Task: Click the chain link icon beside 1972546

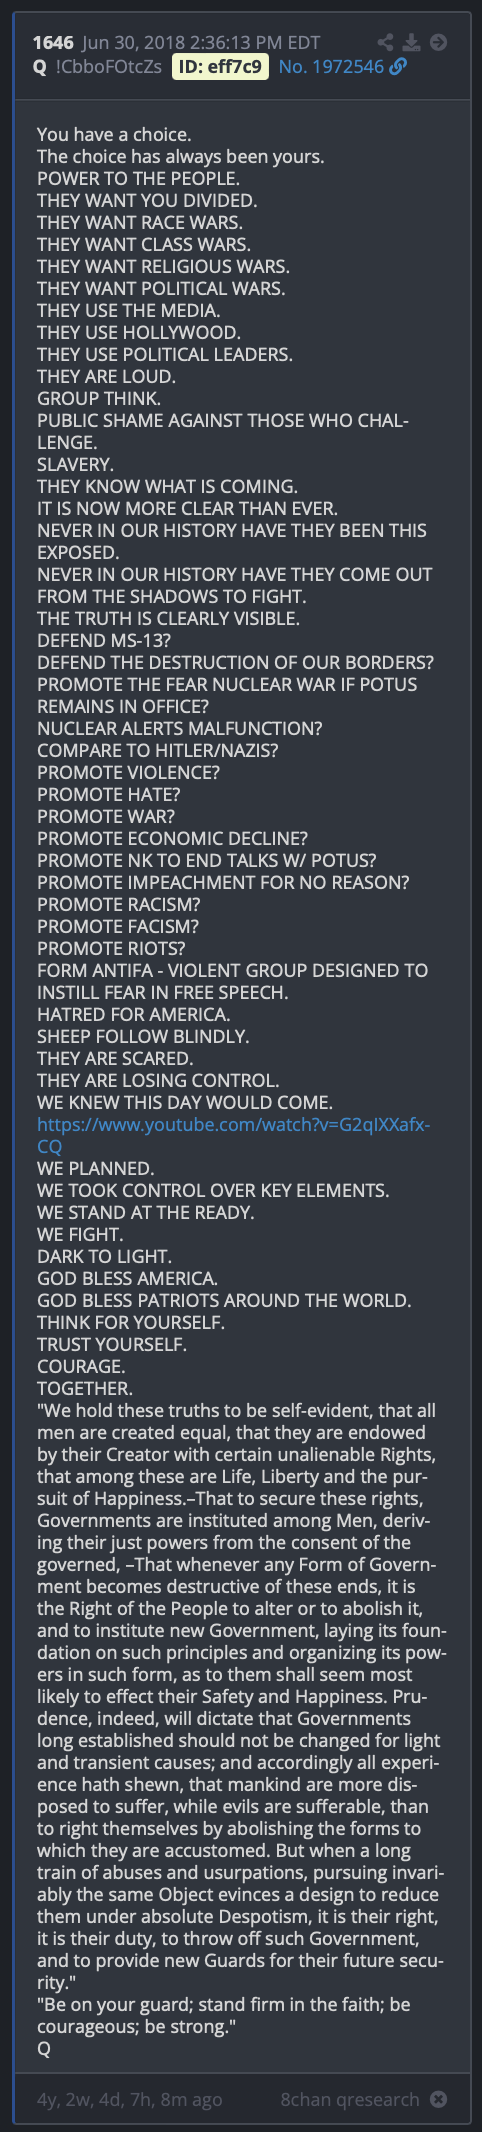Action: click(398, 67)
